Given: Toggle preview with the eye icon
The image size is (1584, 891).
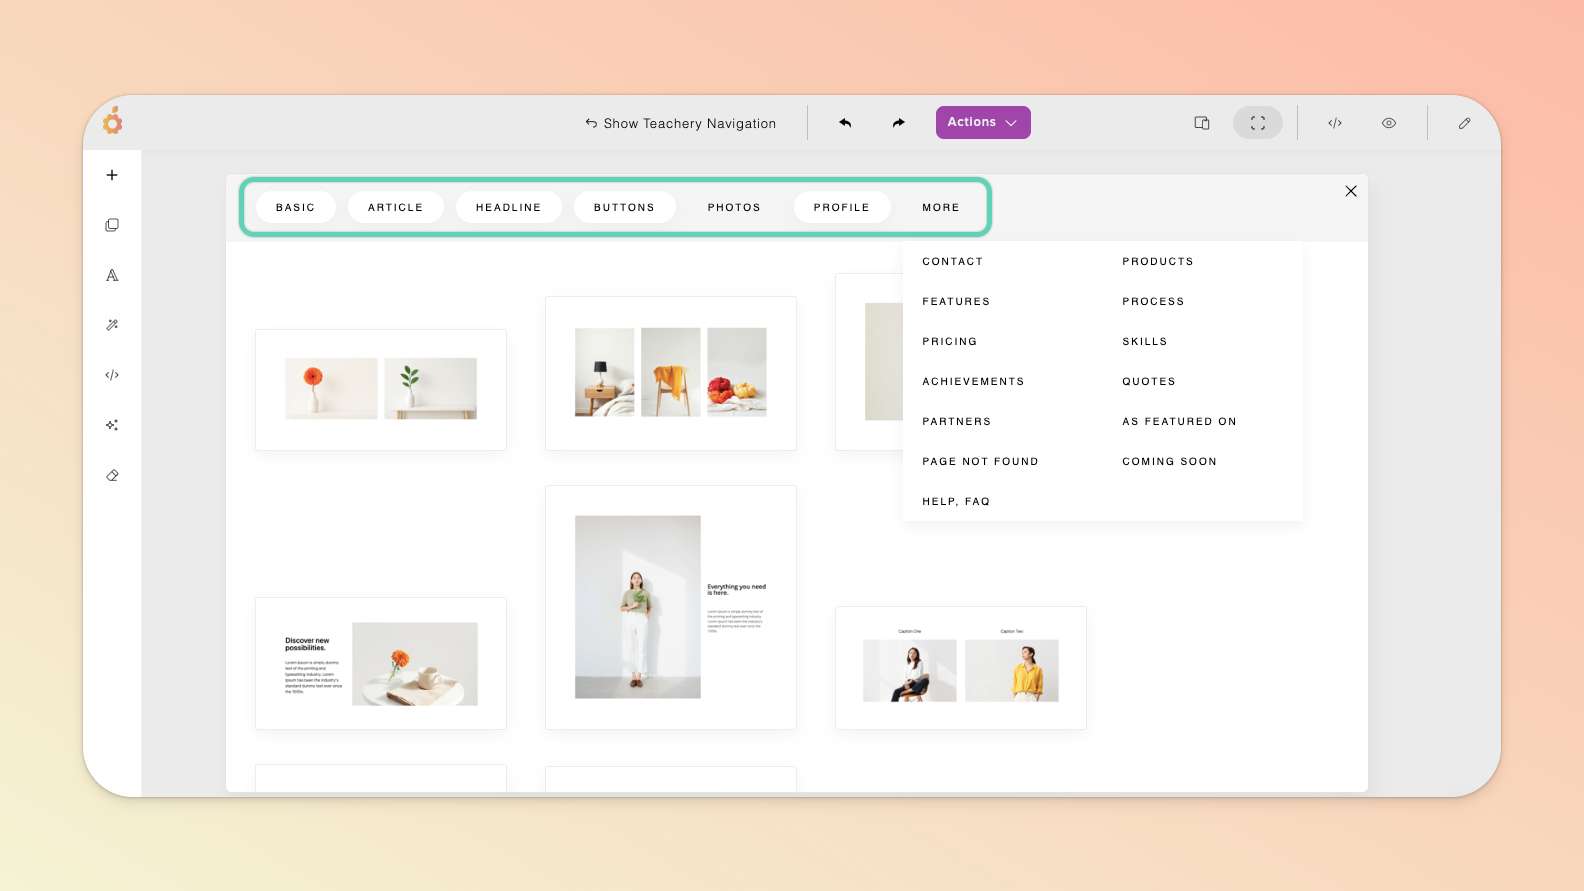Looking at the screenshot, I should coord(1389,123).
